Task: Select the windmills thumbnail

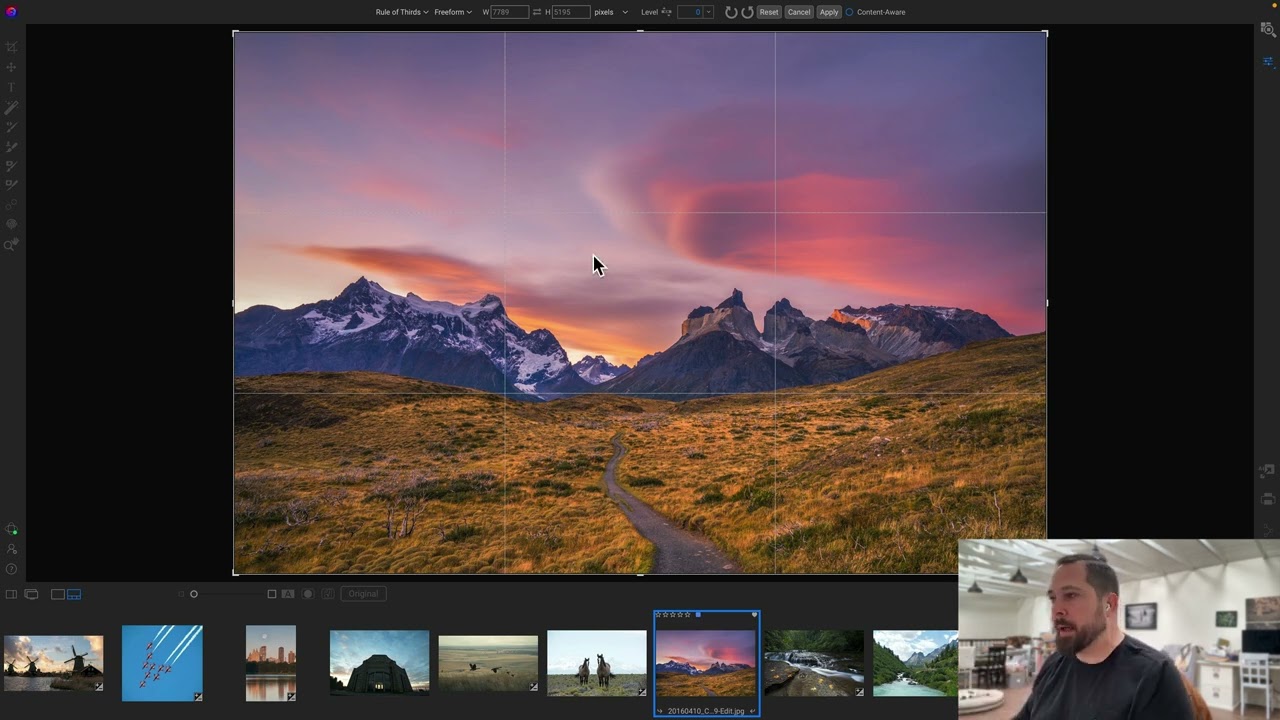Action: click(53, 663)
